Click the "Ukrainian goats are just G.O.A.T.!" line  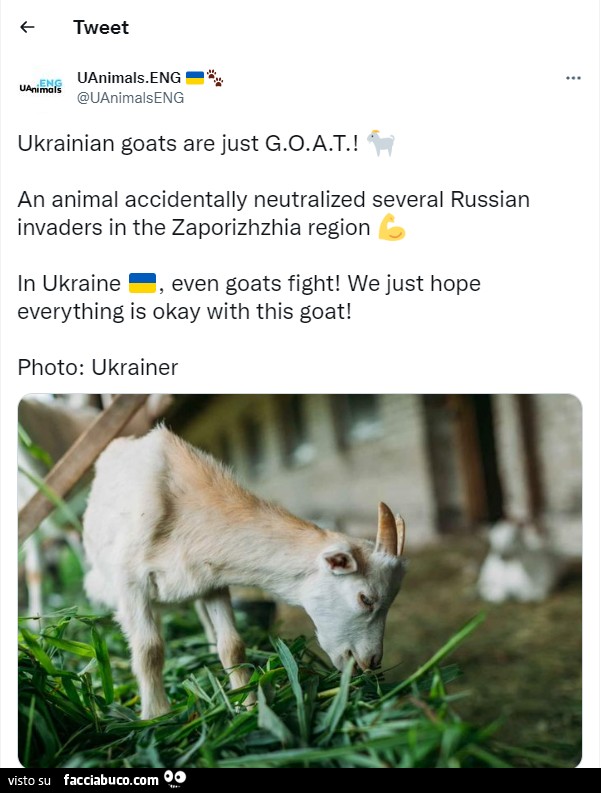188,143
